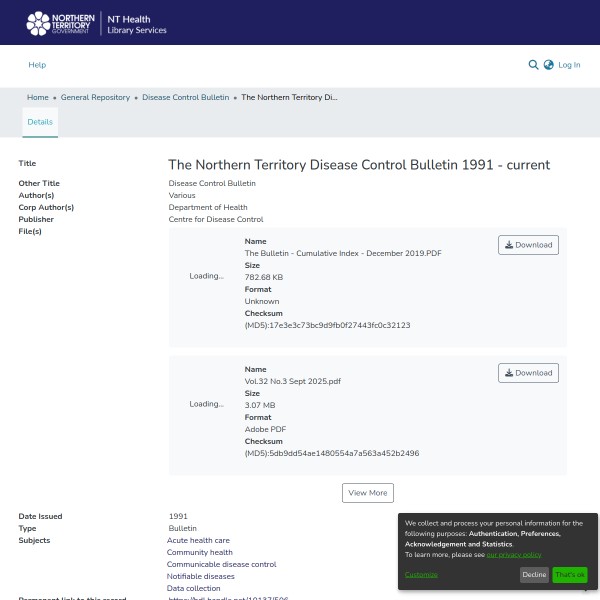Open the Data collection subject
The image size is (600, 600).
pyautogui.click(x=193, y=589)
